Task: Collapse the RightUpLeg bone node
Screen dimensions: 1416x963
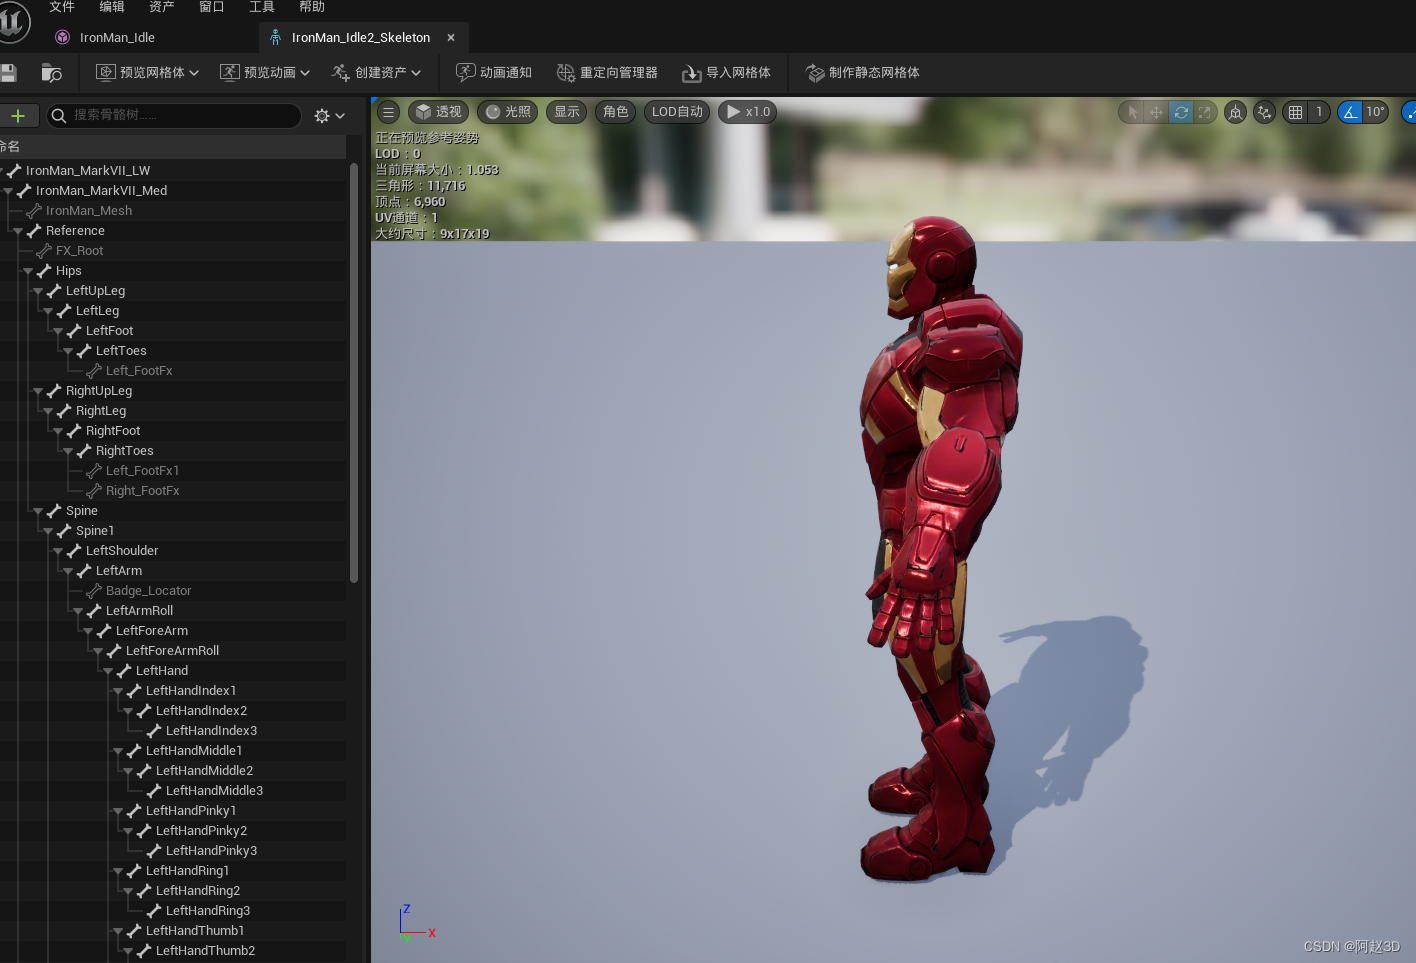Action: pos(38,391)
